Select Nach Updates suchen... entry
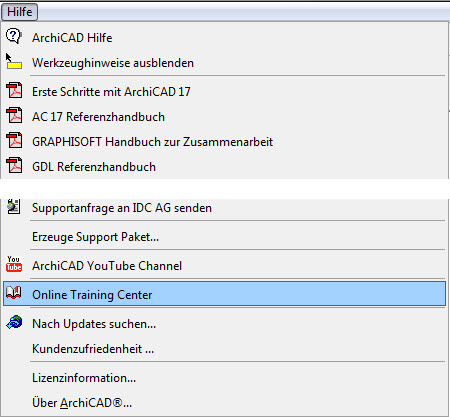Screen dimensions: 450x417 coord(224,324)
